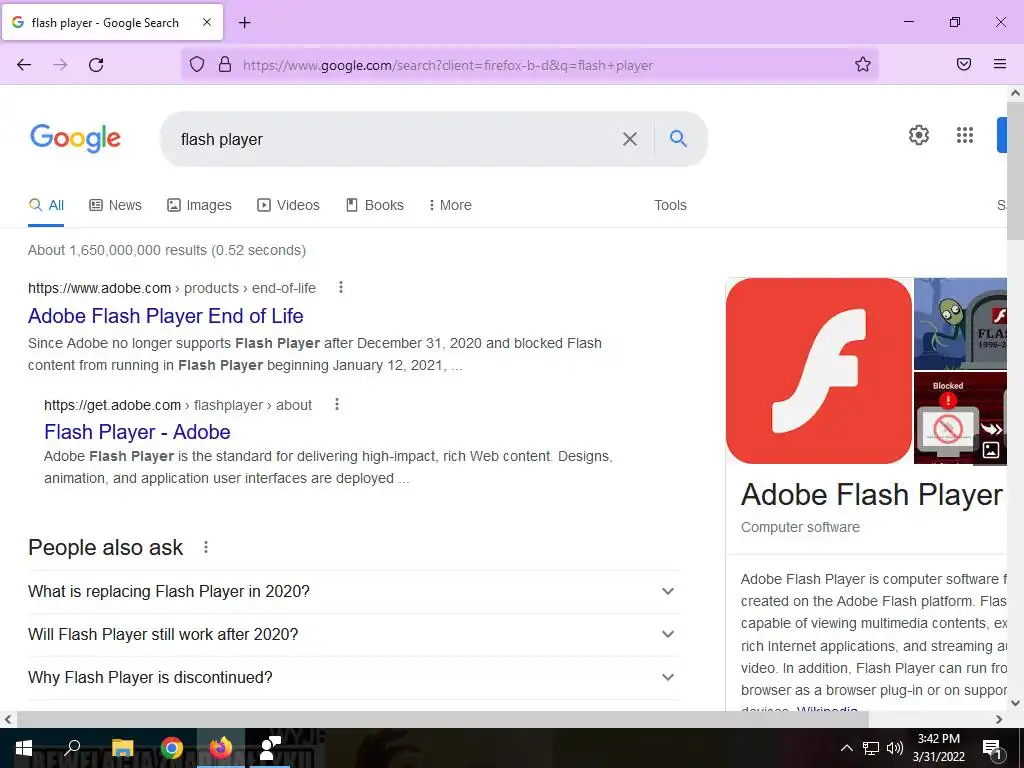Click About 1,650,000,000 results text
The width and height of the screenshot is (1024, 768).
(167, 250)
